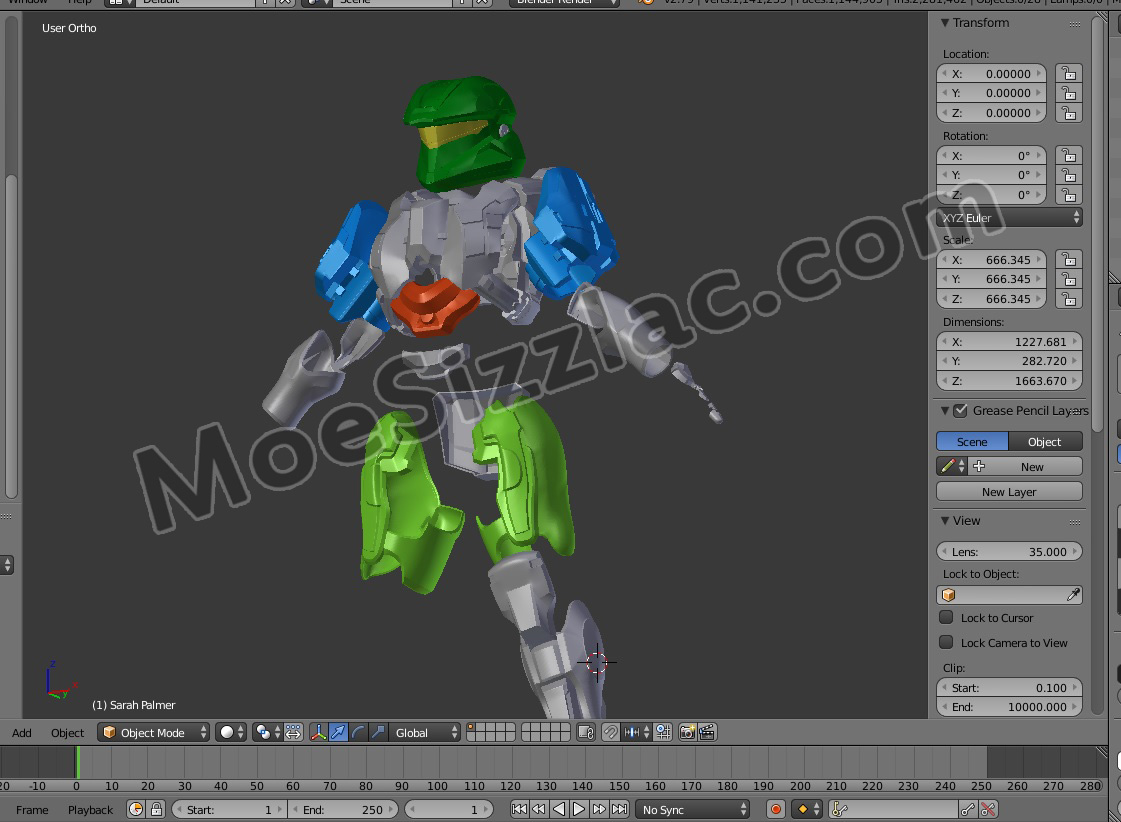Click the New Layer button

(x=1009, y=491)
